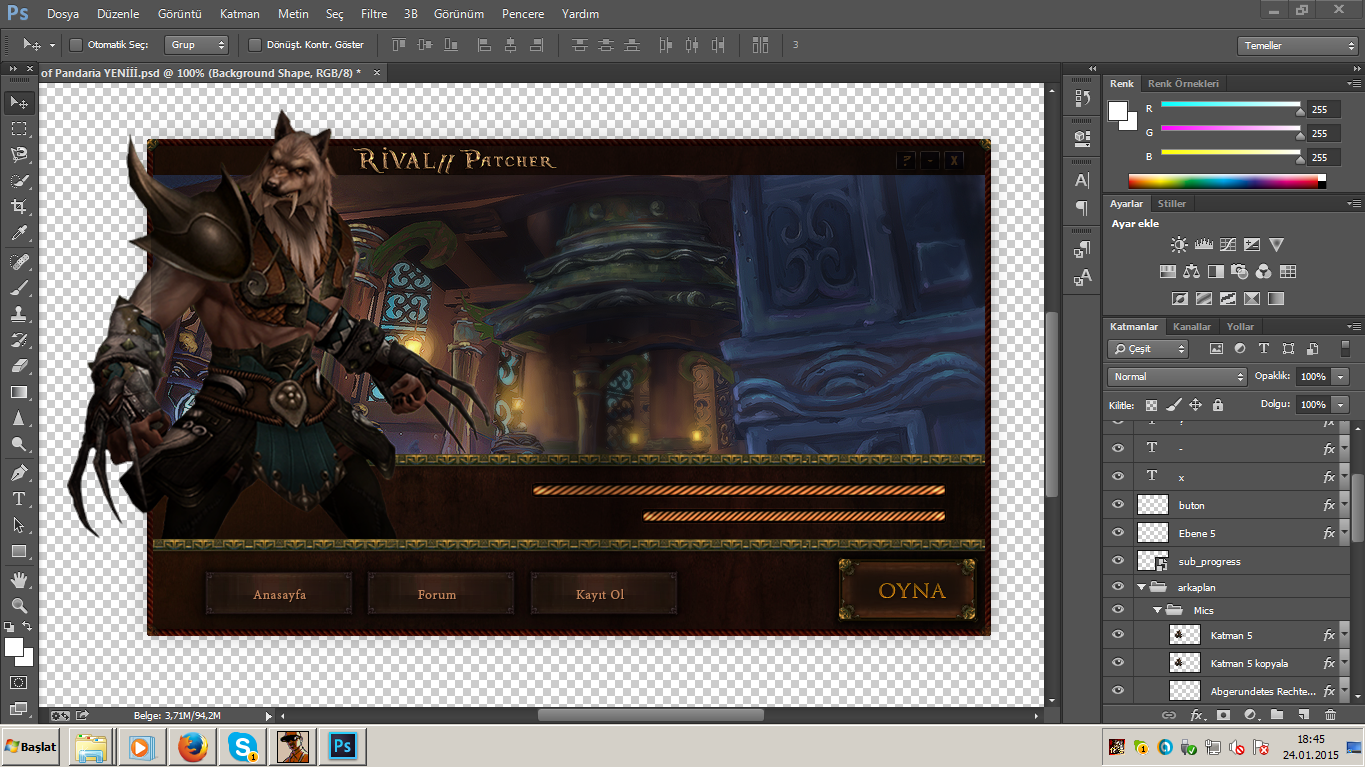Open Paragraph panel icon in the dock
The width and height of the screenshot is (1365, 767).
point(1082,208)
